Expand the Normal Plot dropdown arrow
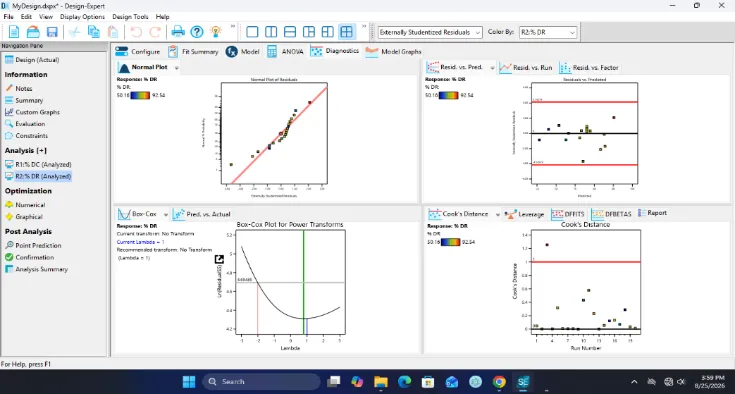 pos(177,68)
